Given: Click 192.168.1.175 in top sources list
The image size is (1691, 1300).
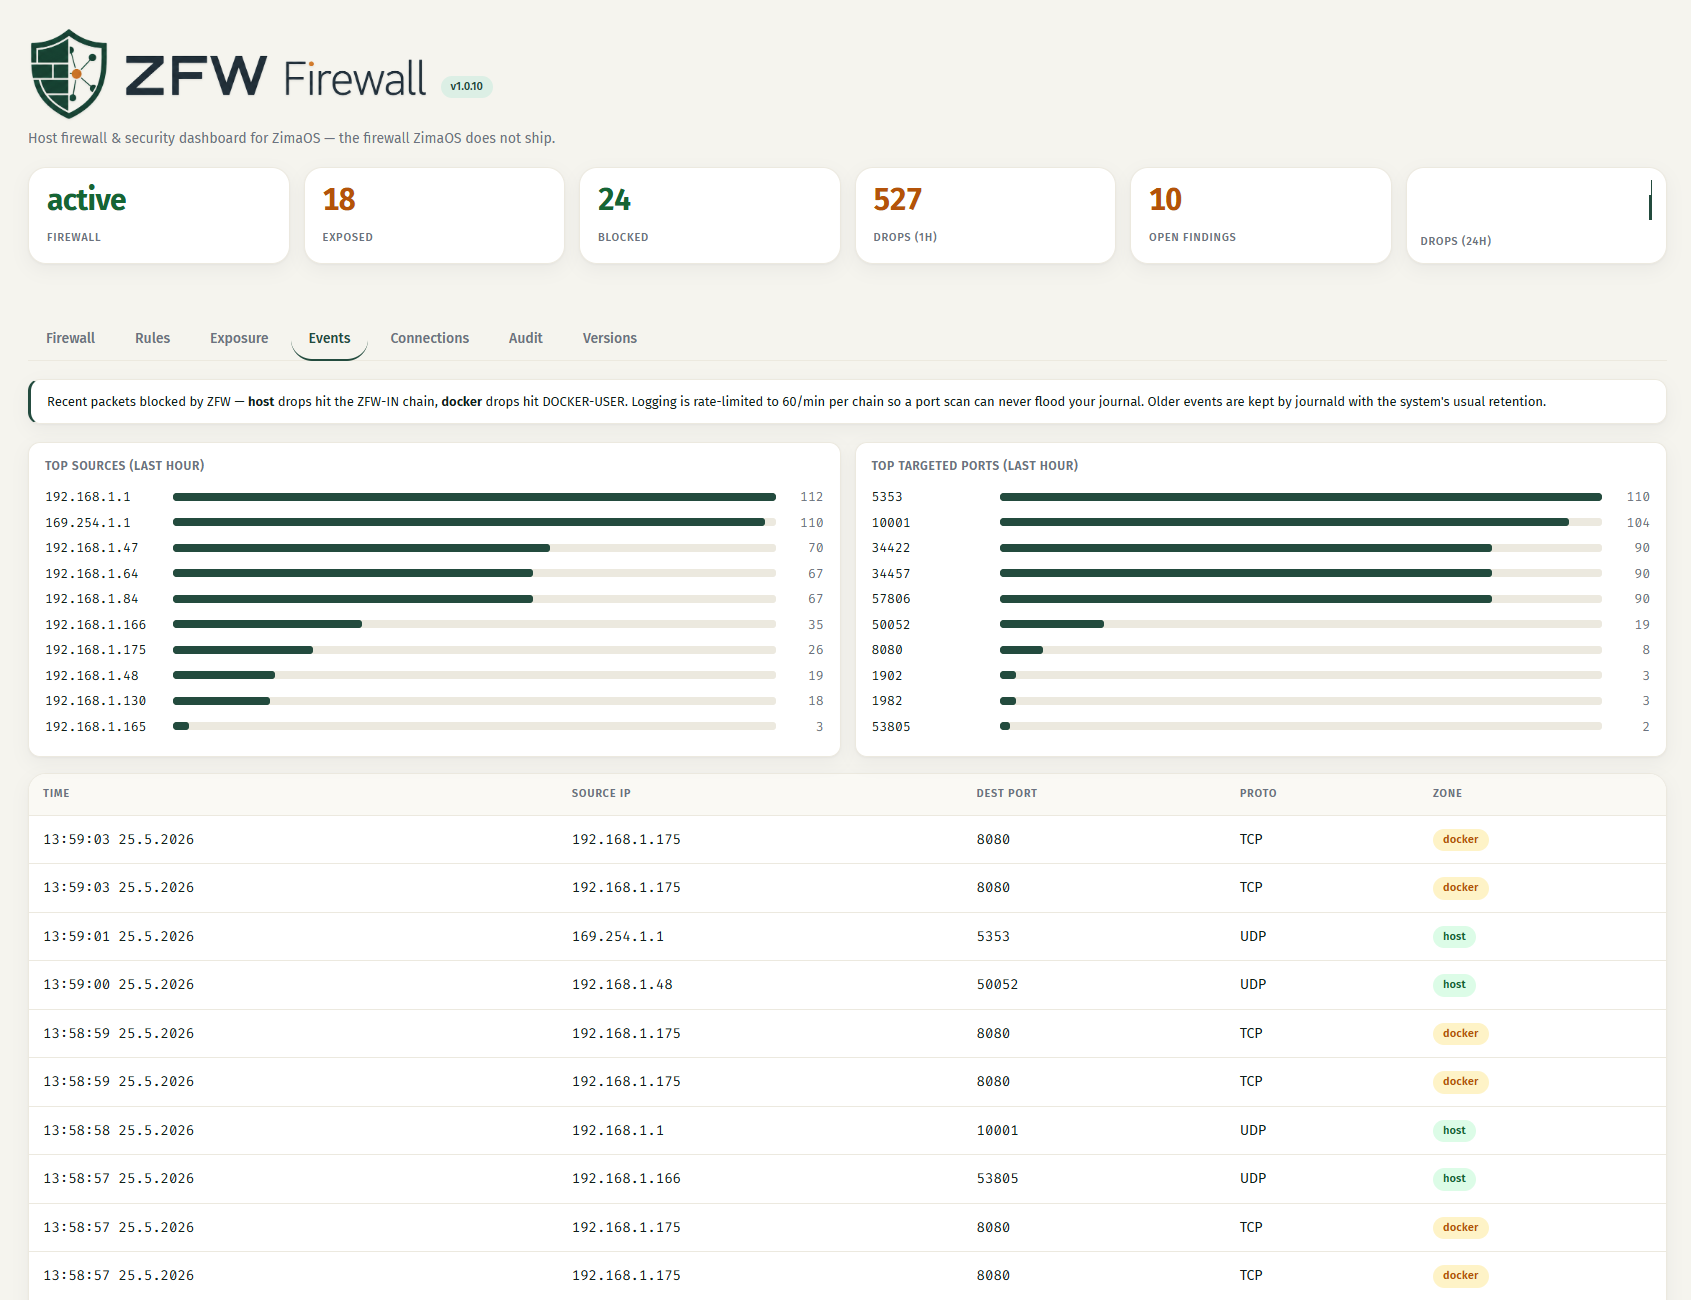Looking at the screenshot, I should coord(434,650).
